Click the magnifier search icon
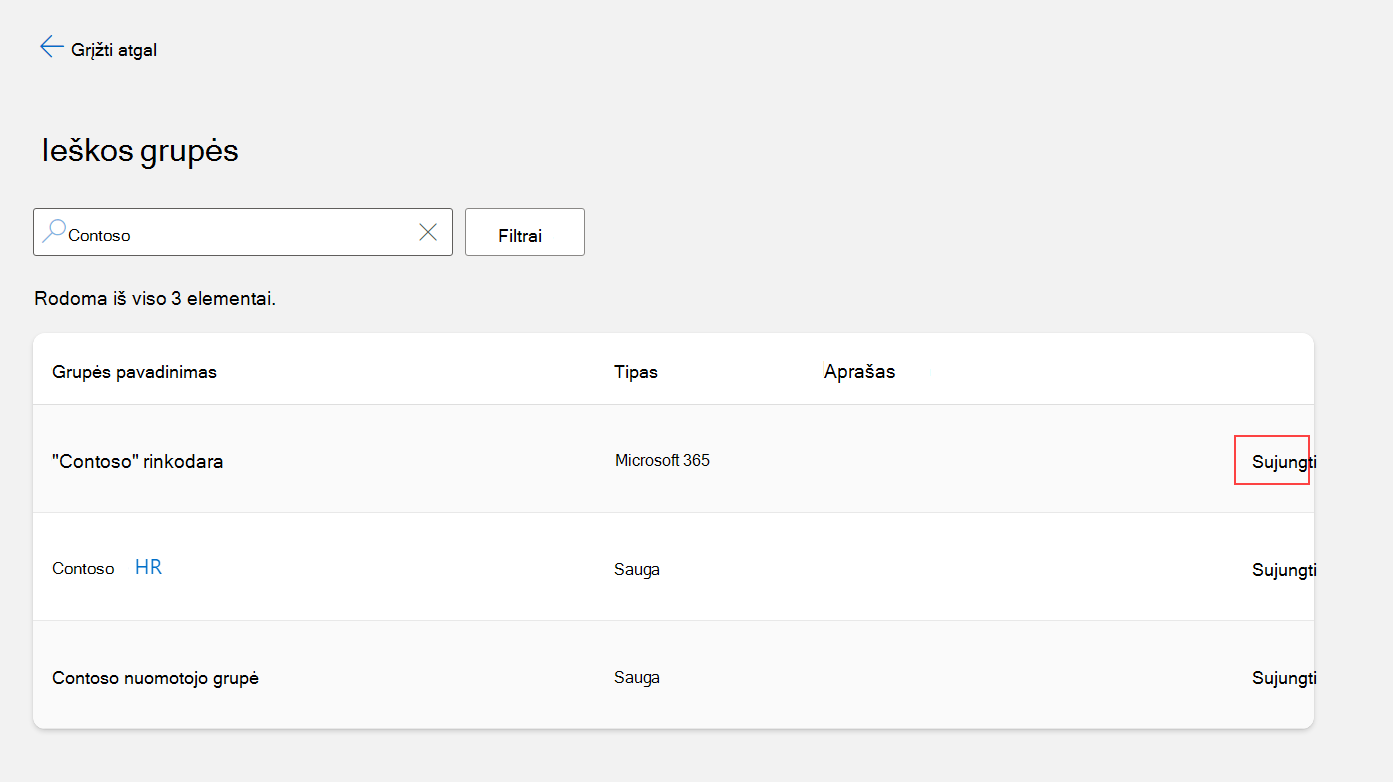1393x782 pixels. [x=53, y=232]
